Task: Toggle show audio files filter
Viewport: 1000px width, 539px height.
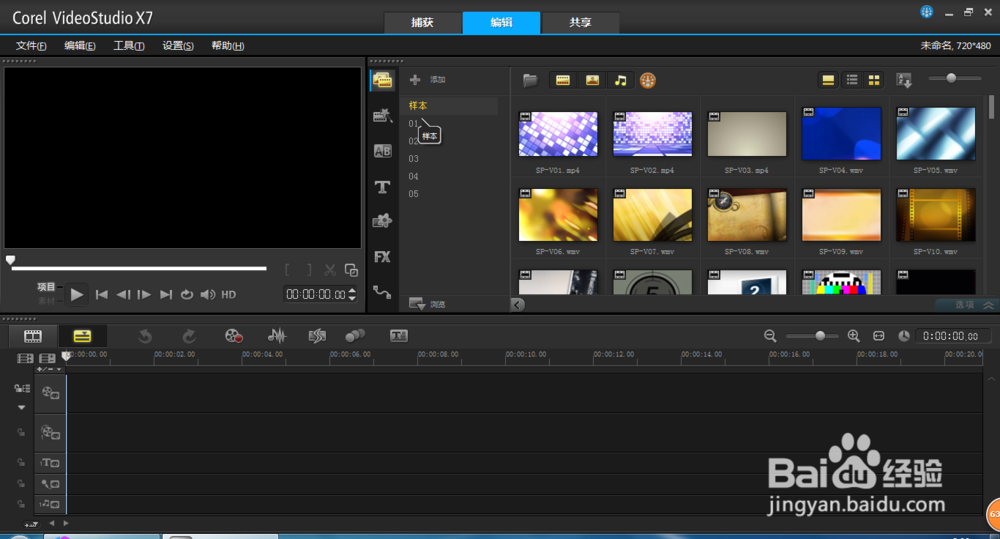Action: coord(621,80)
